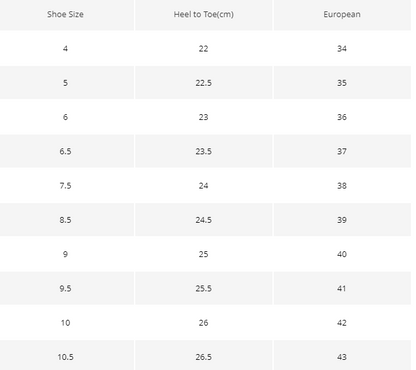Screen dimensions: 416x370
Task: Select European size 42 cell
Action: (342, 323)
